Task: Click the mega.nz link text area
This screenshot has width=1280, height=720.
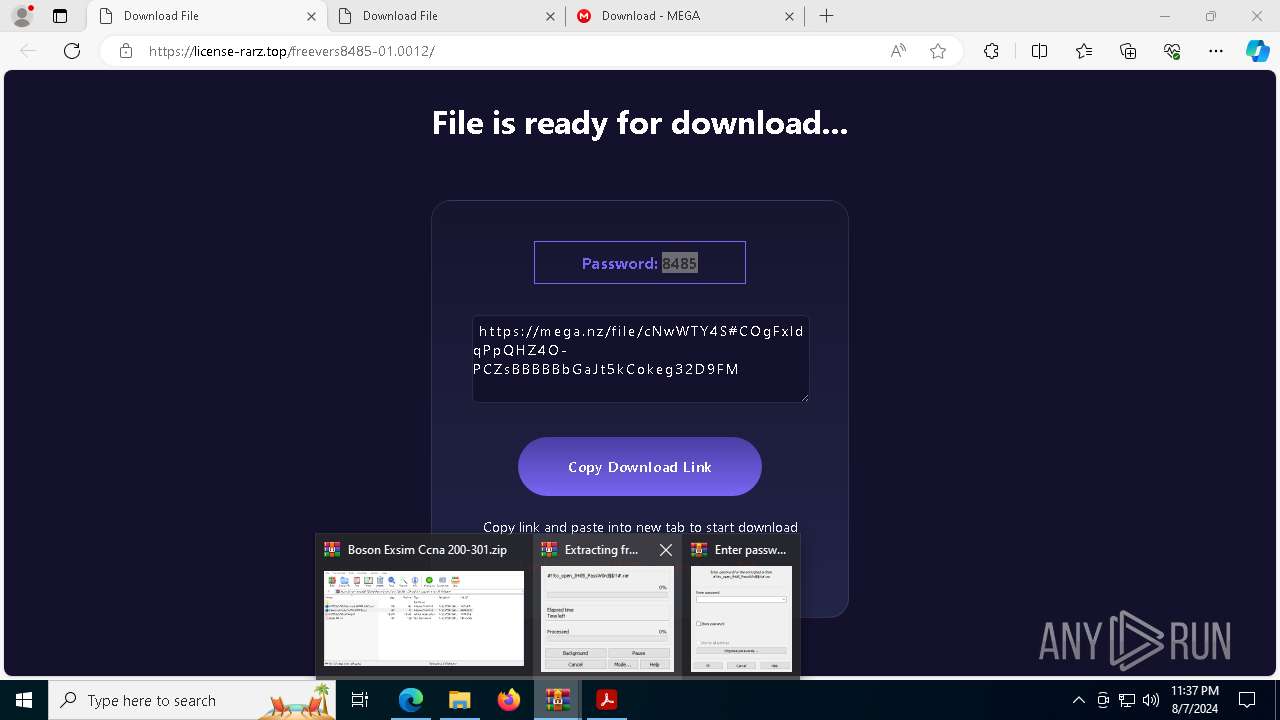Action: pos(640,359)
